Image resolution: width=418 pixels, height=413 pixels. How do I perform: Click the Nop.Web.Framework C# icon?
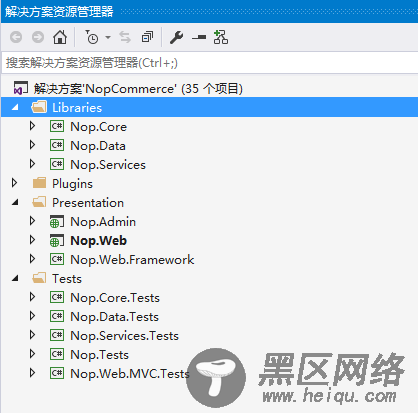(57, 259)
